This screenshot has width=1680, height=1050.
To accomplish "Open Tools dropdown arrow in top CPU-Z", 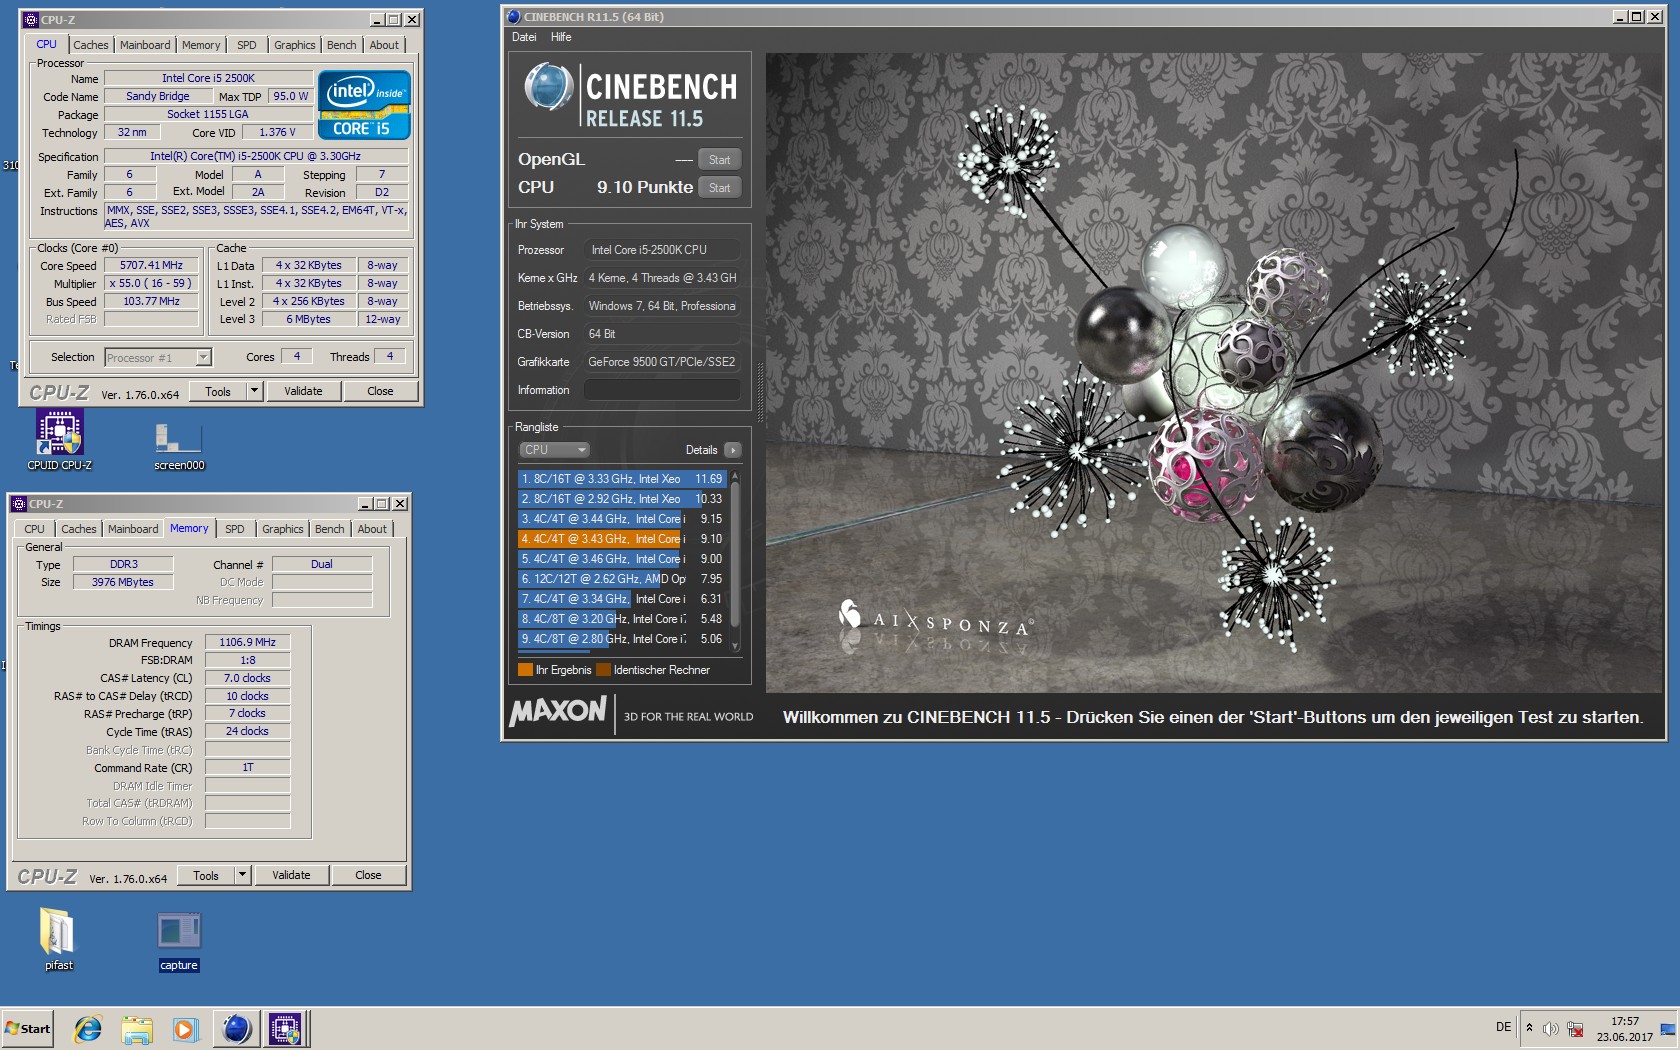I will pyautogui.click(x=254, y=391).
